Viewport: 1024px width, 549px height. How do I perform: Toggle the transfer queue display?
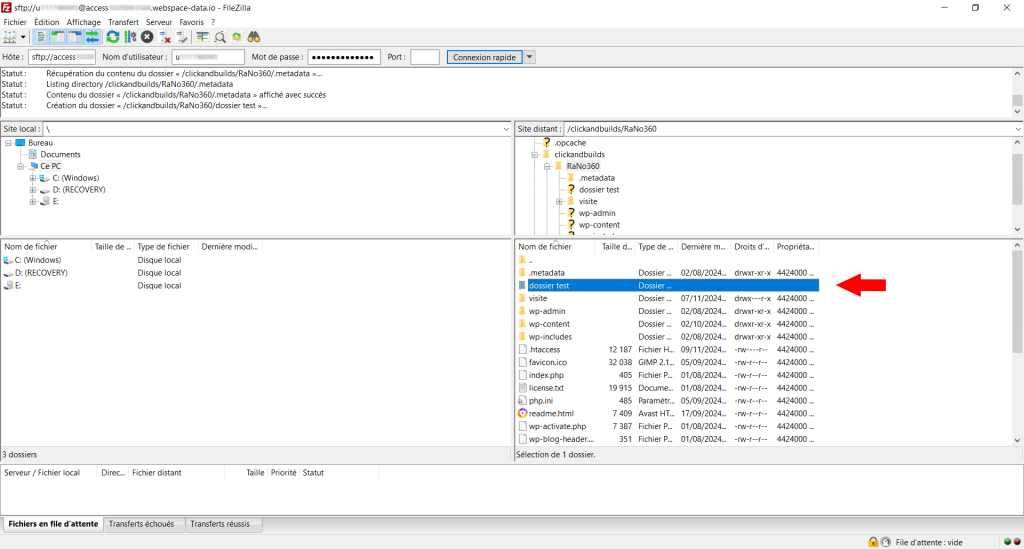93,37
